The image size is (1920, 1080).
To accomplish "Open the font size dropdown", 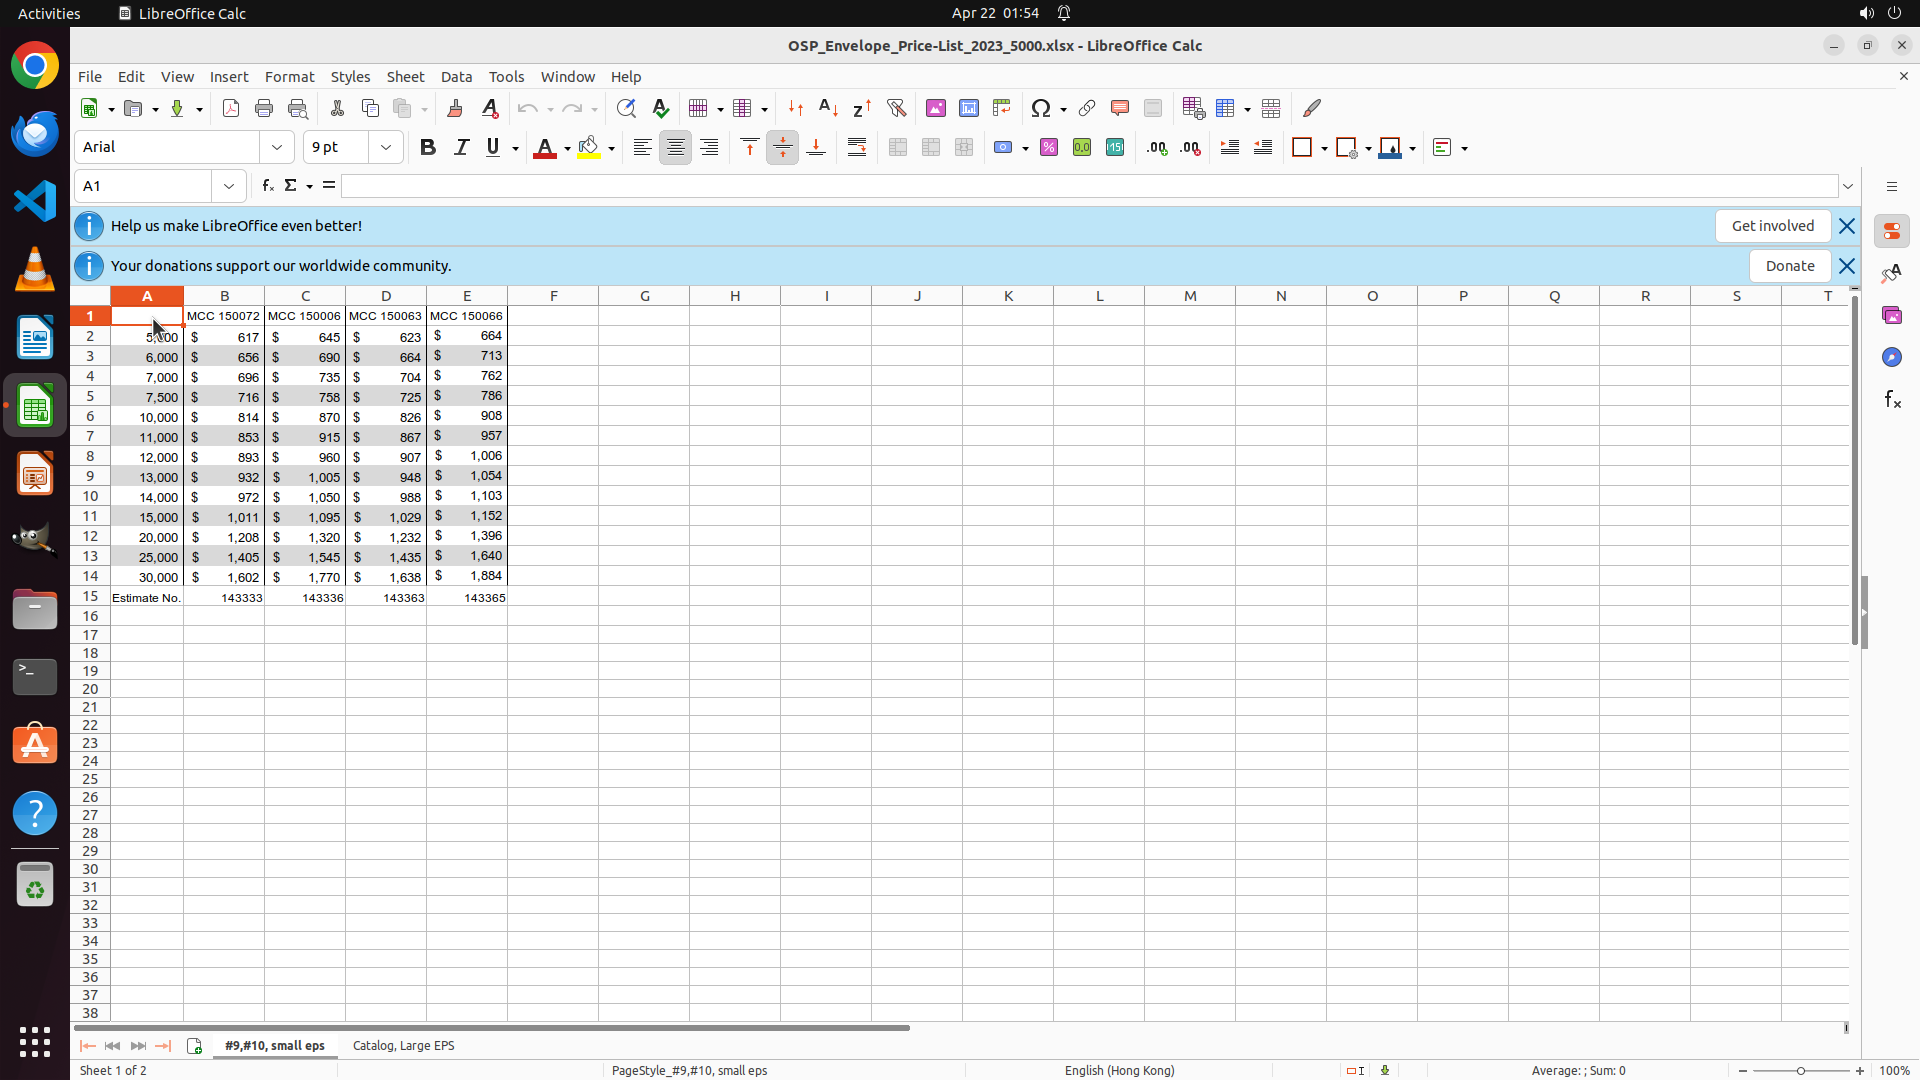I will pos(386,148).
